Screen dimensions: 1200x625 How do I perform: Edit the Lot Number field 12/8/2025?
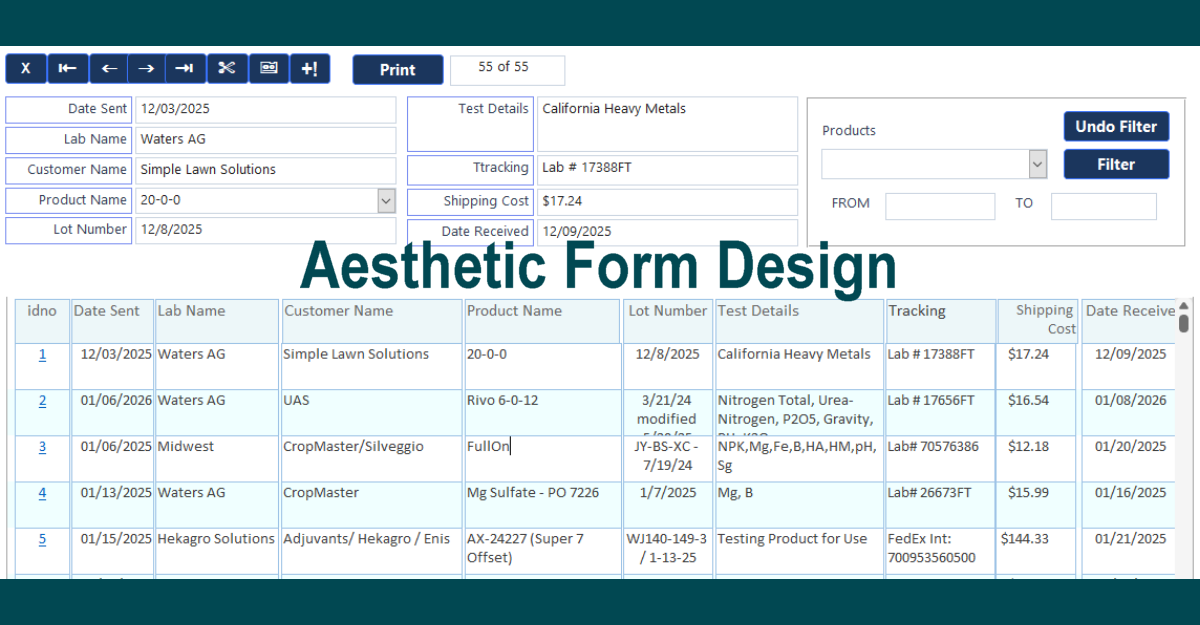pyautogui.click(x=265, y=230)
